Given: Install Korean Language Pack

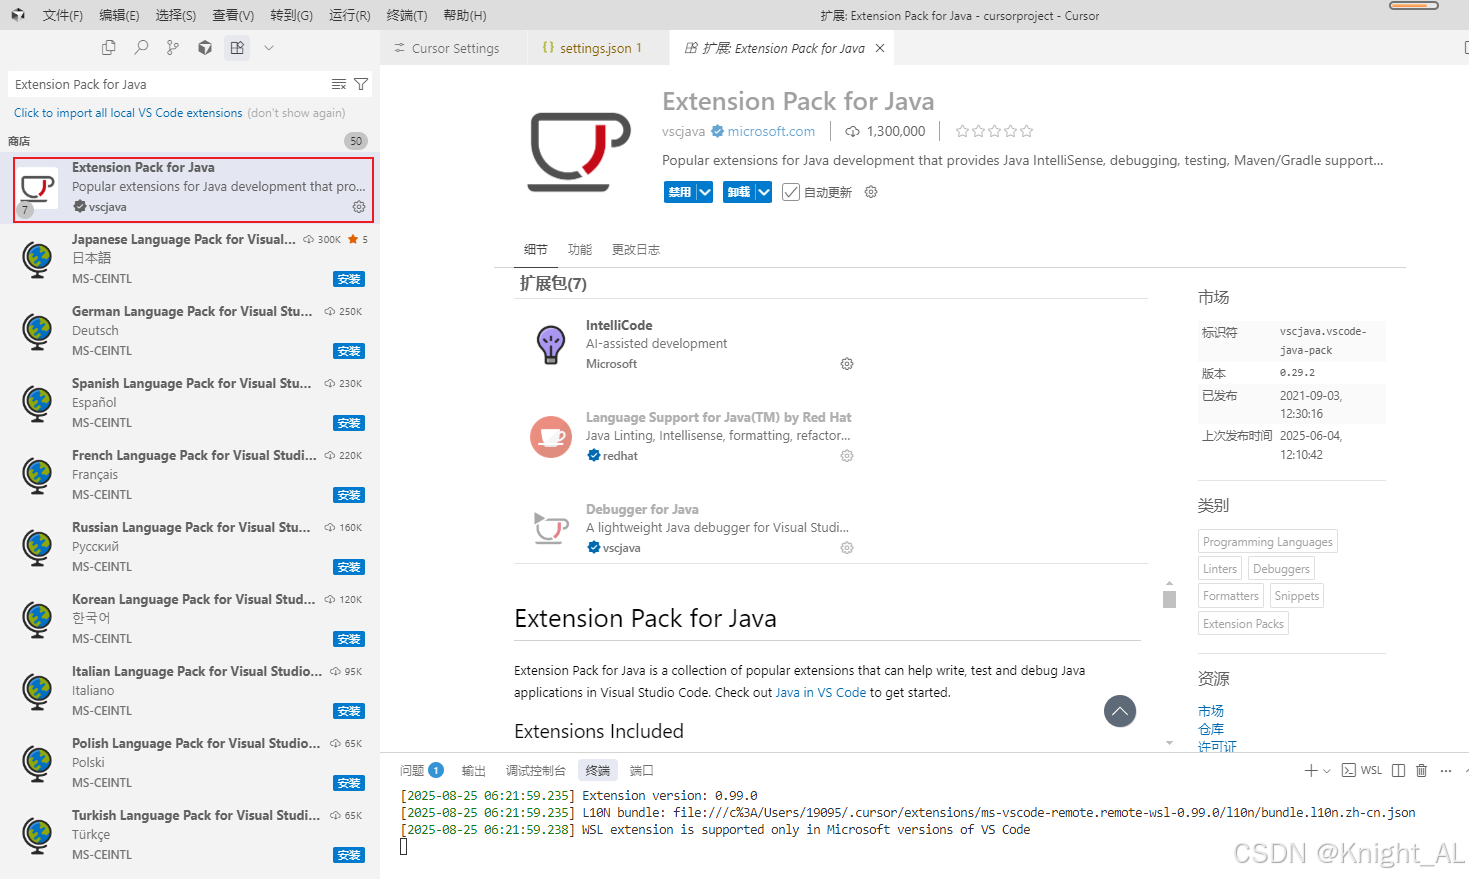Looking at the screenshot, I should (x=349, y=639).
